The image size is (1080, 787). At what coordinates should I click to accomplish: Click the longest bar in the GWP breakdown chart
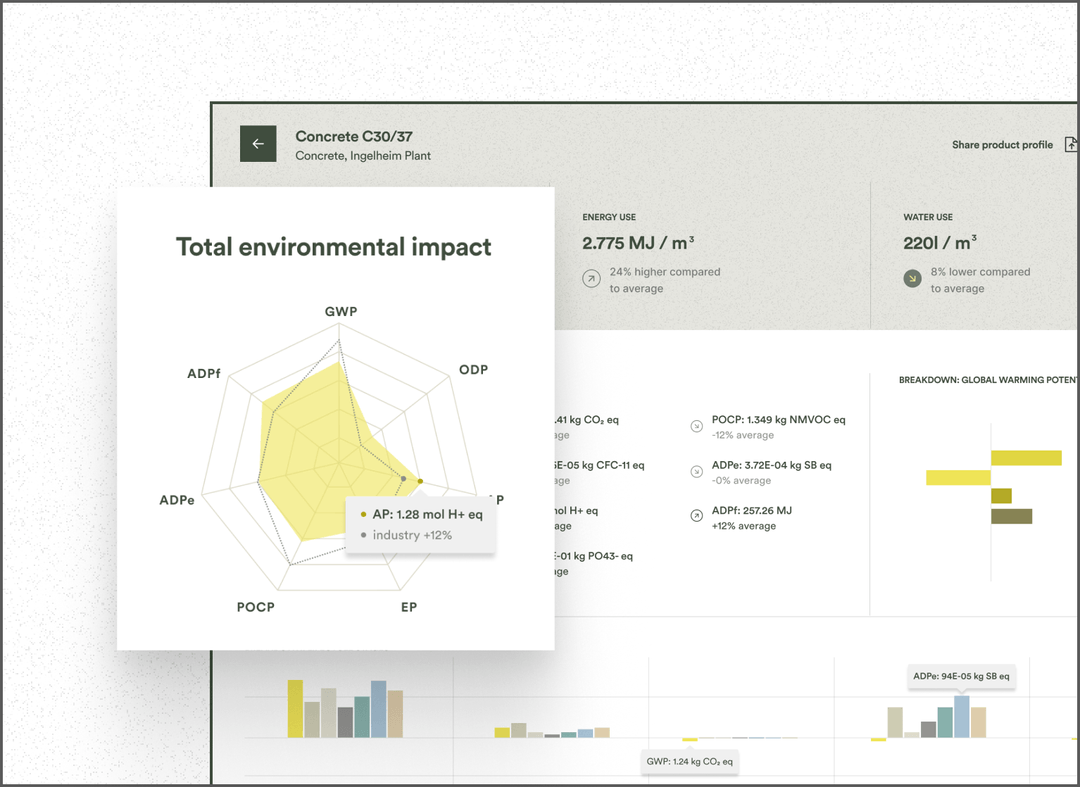1026,457
